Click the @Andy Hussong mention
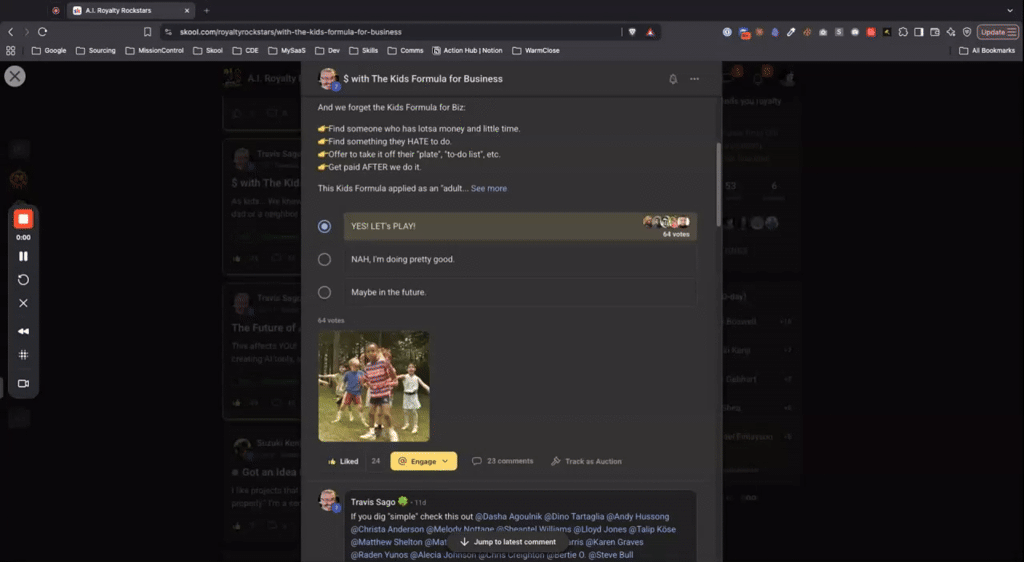Screen dimensions: 1024x562 pos(637,517)
